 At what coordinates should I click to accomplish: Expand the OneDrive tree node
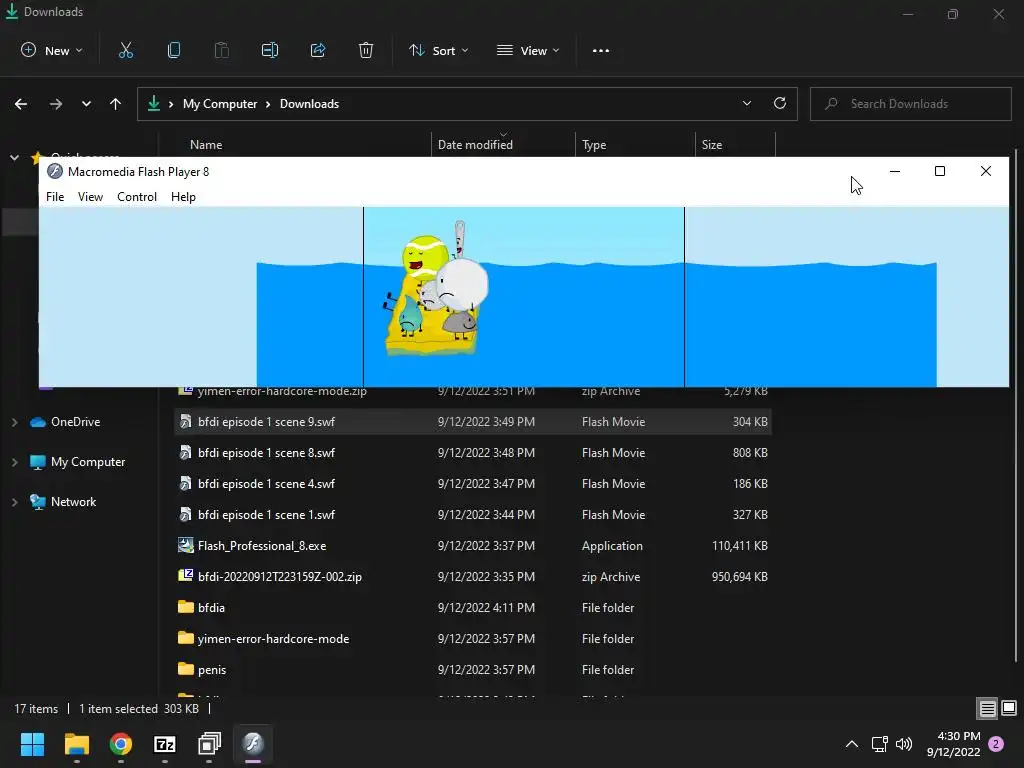(14, 422)
